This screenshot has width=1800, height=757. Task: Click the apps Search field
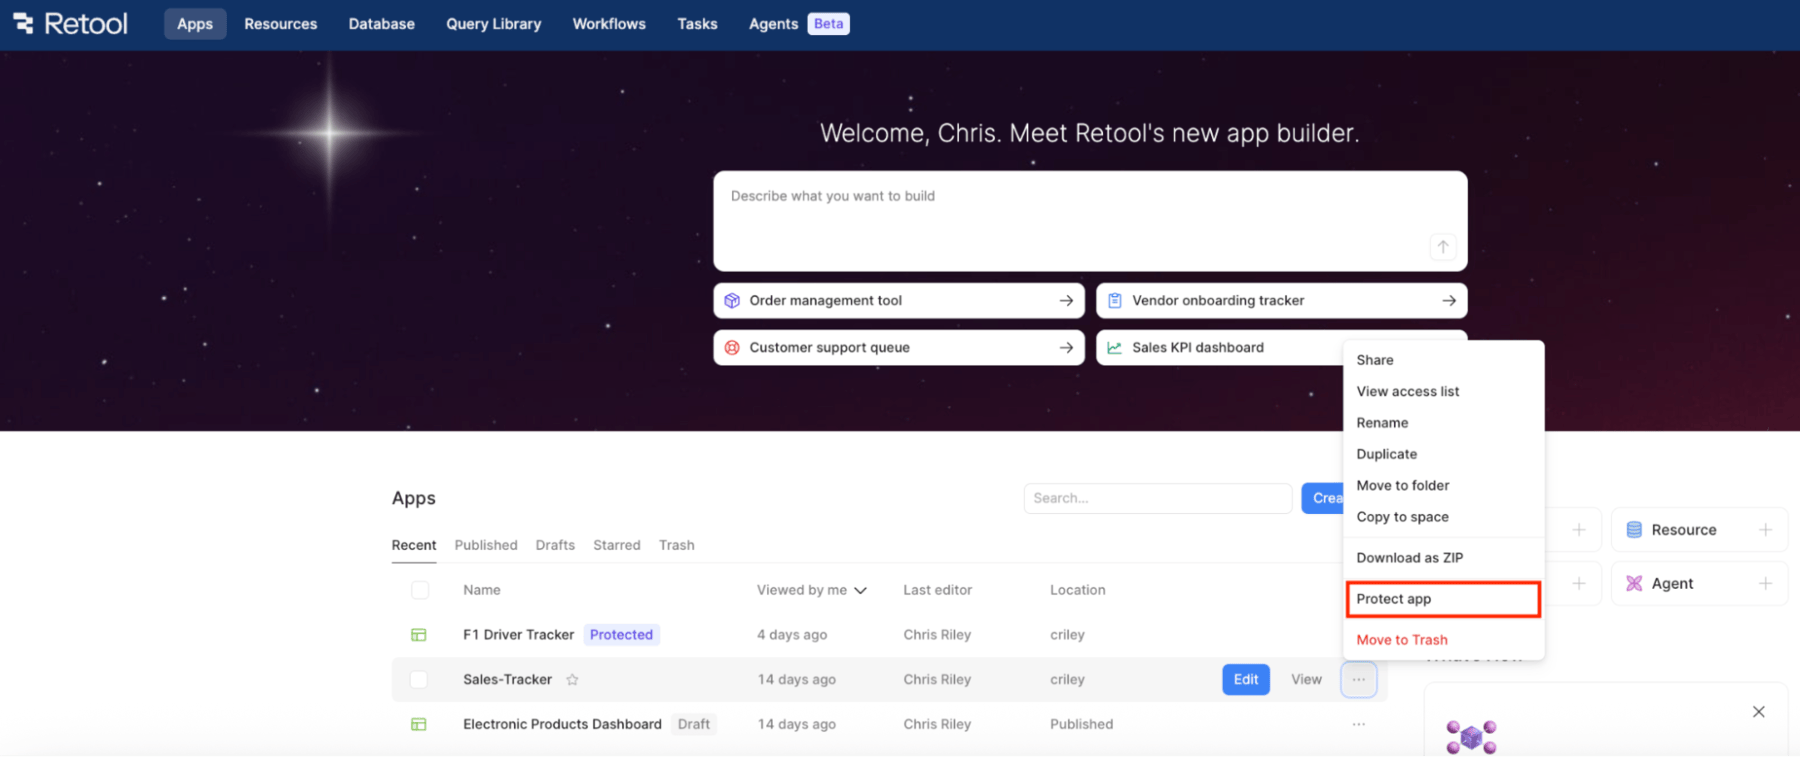point(1158,498)
